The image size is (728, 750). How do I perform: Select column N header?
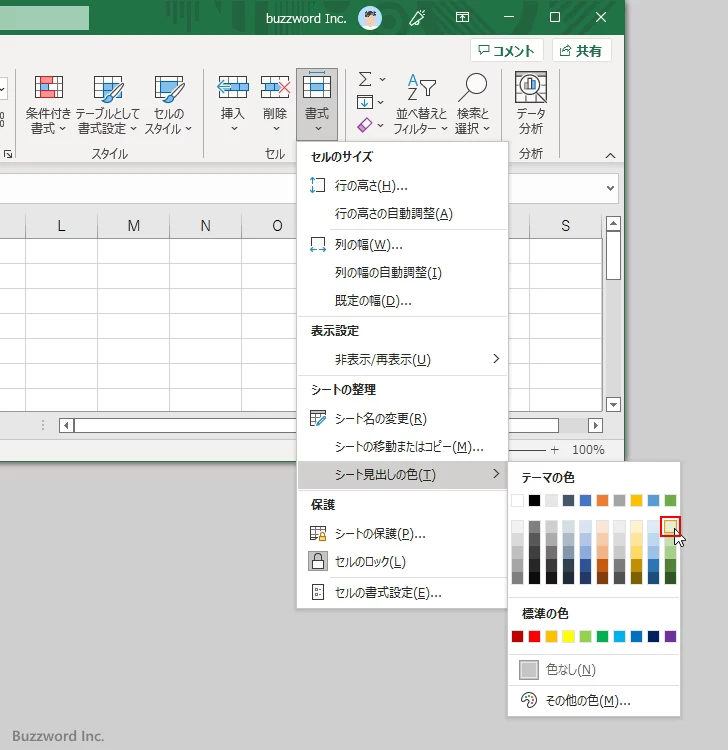pyautogui.click(x=205, y=226)
